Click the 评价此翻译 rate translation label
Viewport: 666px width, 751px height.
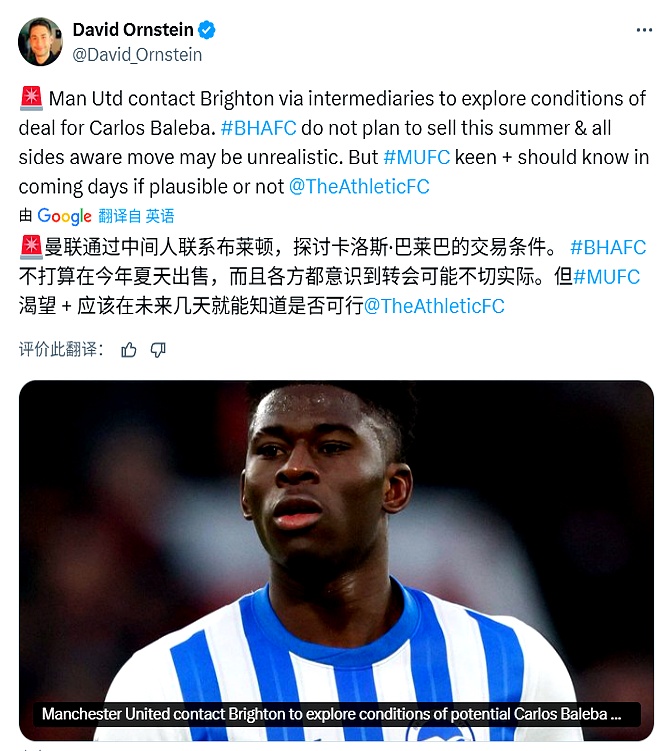61,350
